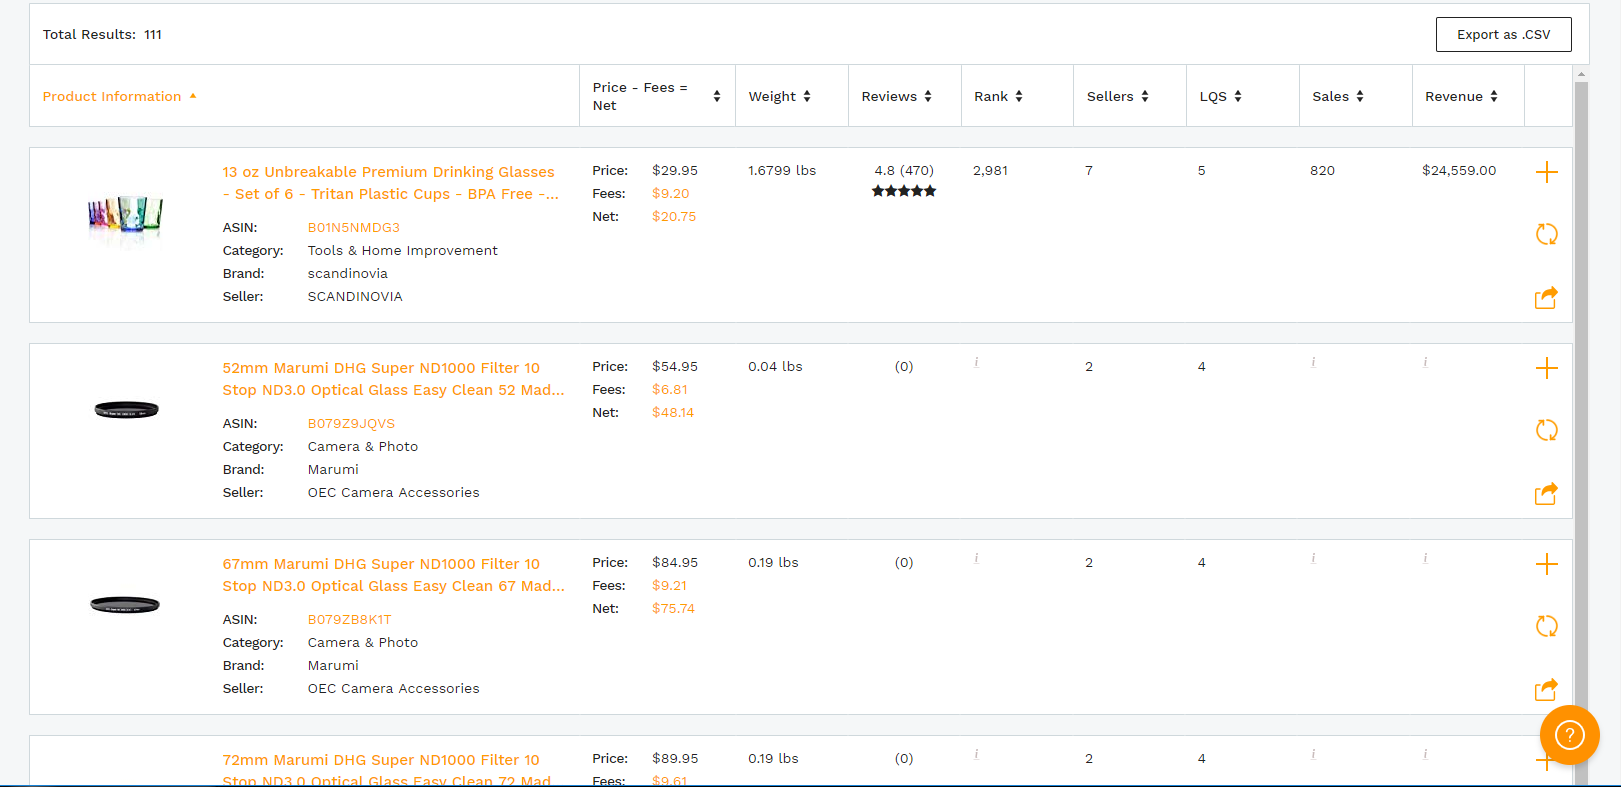The image size is (1621, 787).
Task: Select the 1.6799 lbs weight value
Action: pyautogui.click(x=782, y=170)
